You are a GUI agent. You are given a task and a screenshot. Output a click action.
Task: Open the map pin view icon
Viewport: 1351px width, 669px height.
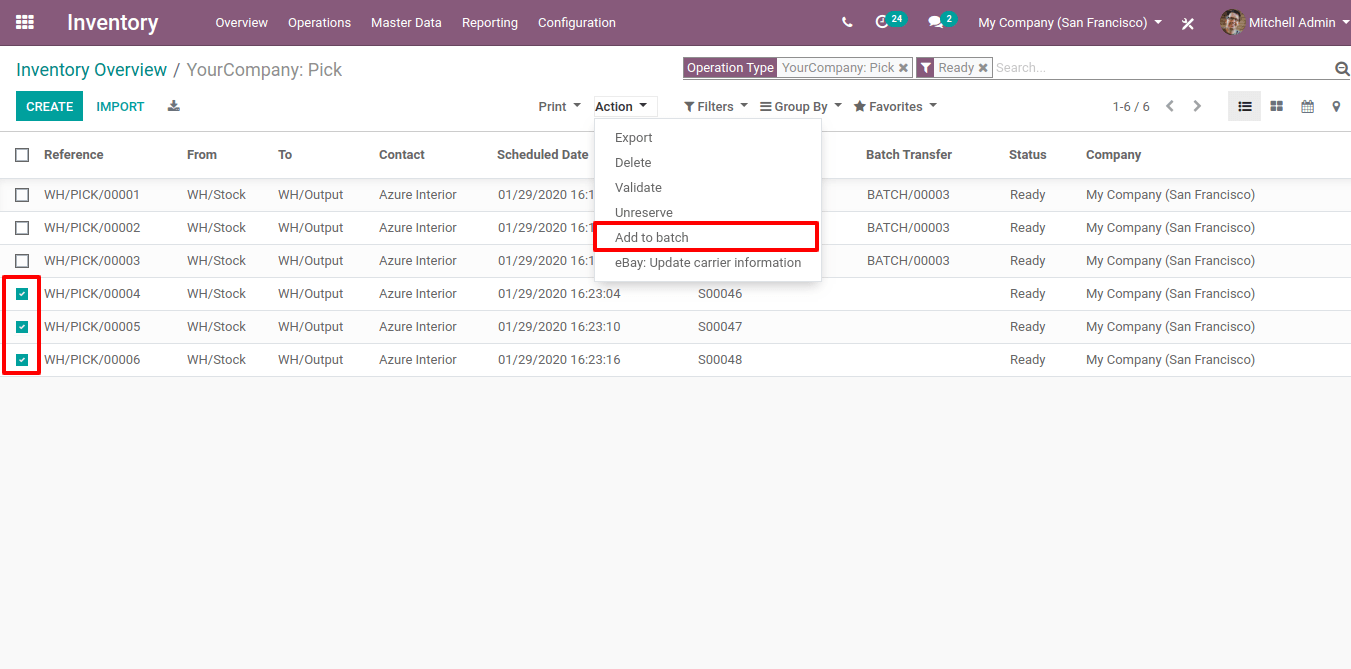1337,105
